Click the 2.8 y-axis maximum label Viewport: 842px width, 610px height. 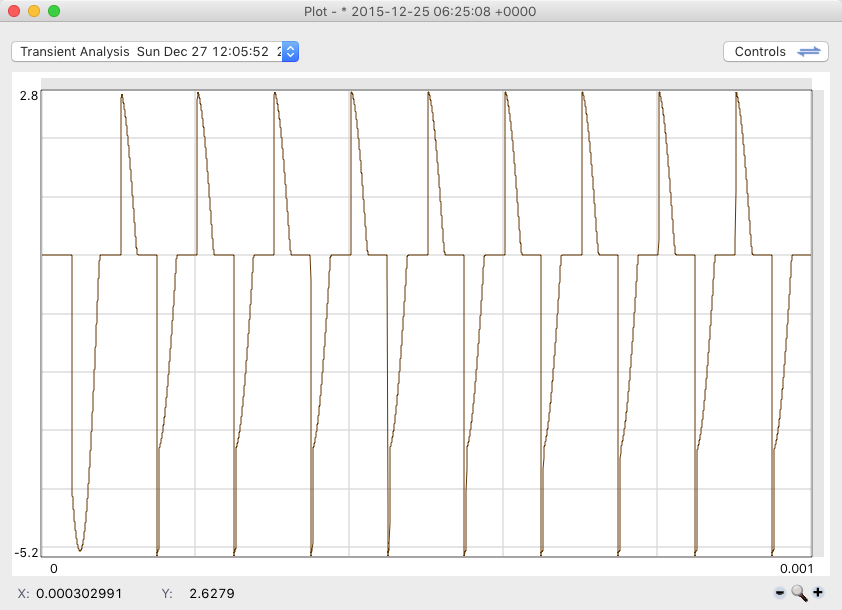click(x=29, y=95)
